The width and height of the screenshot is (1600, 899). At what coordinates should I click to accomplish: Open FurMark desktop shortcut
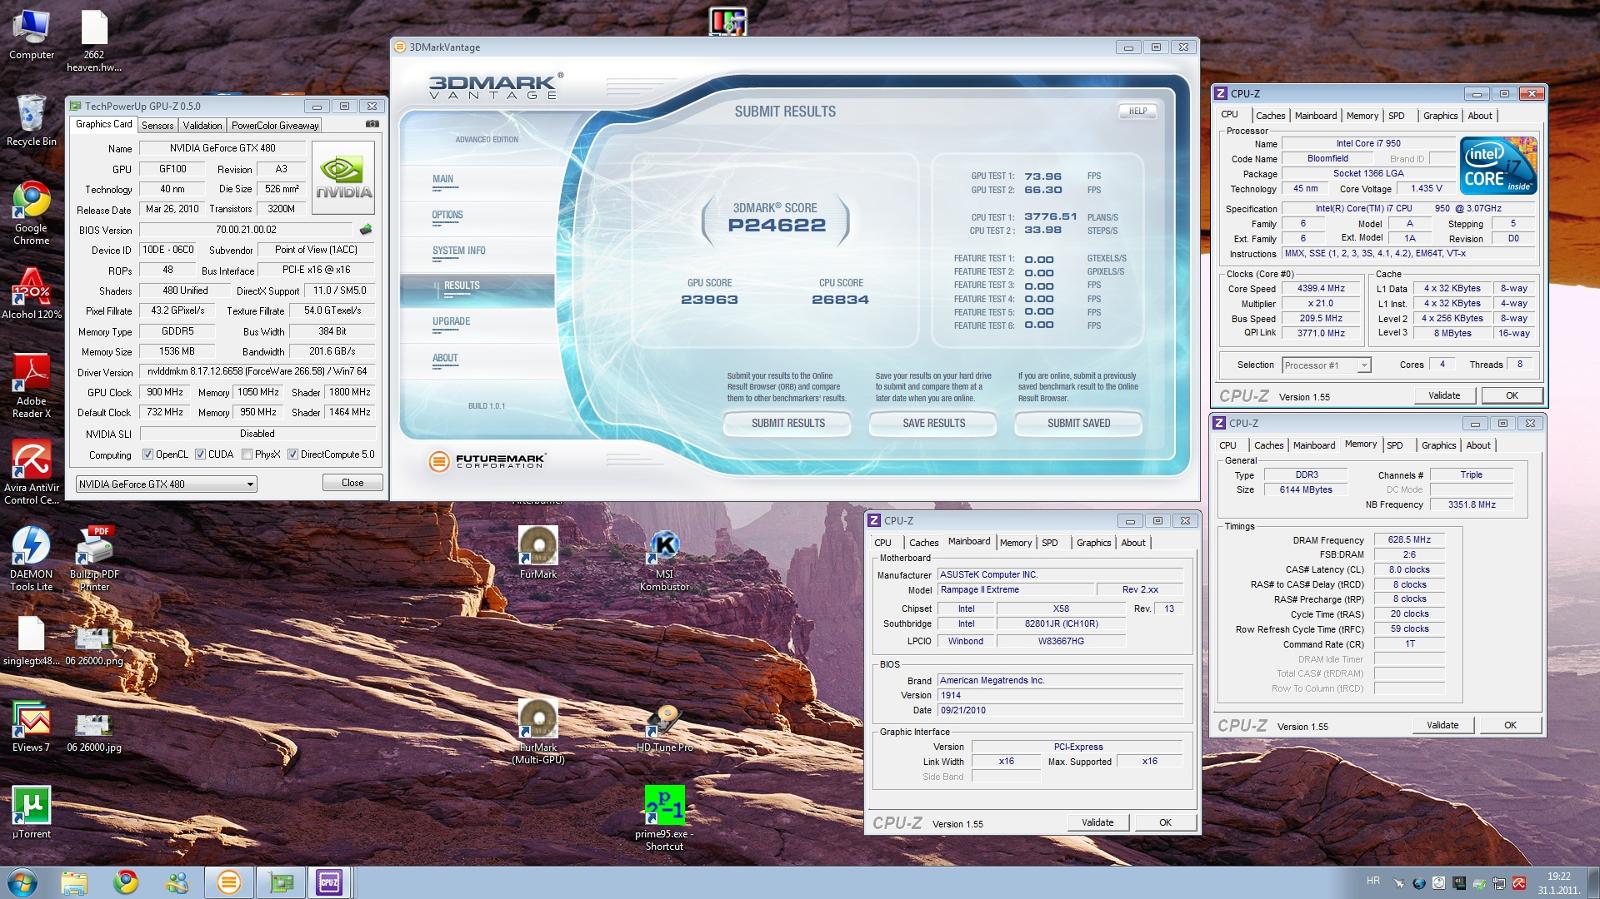click(538, 553)
